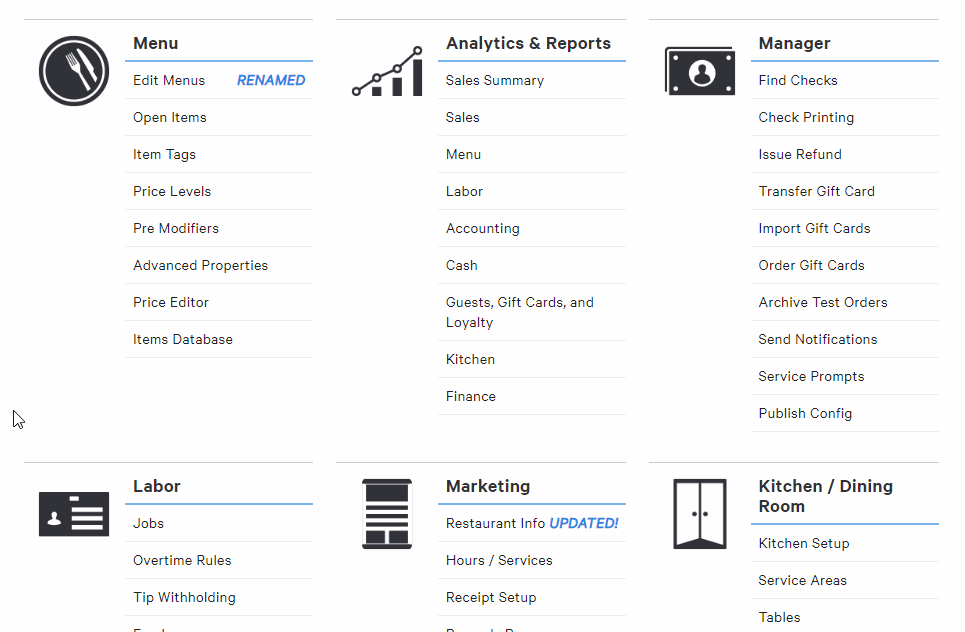965x632 pixels.
Task: Click the Analytics line chart icon
Action: click(x=387, y=72)
